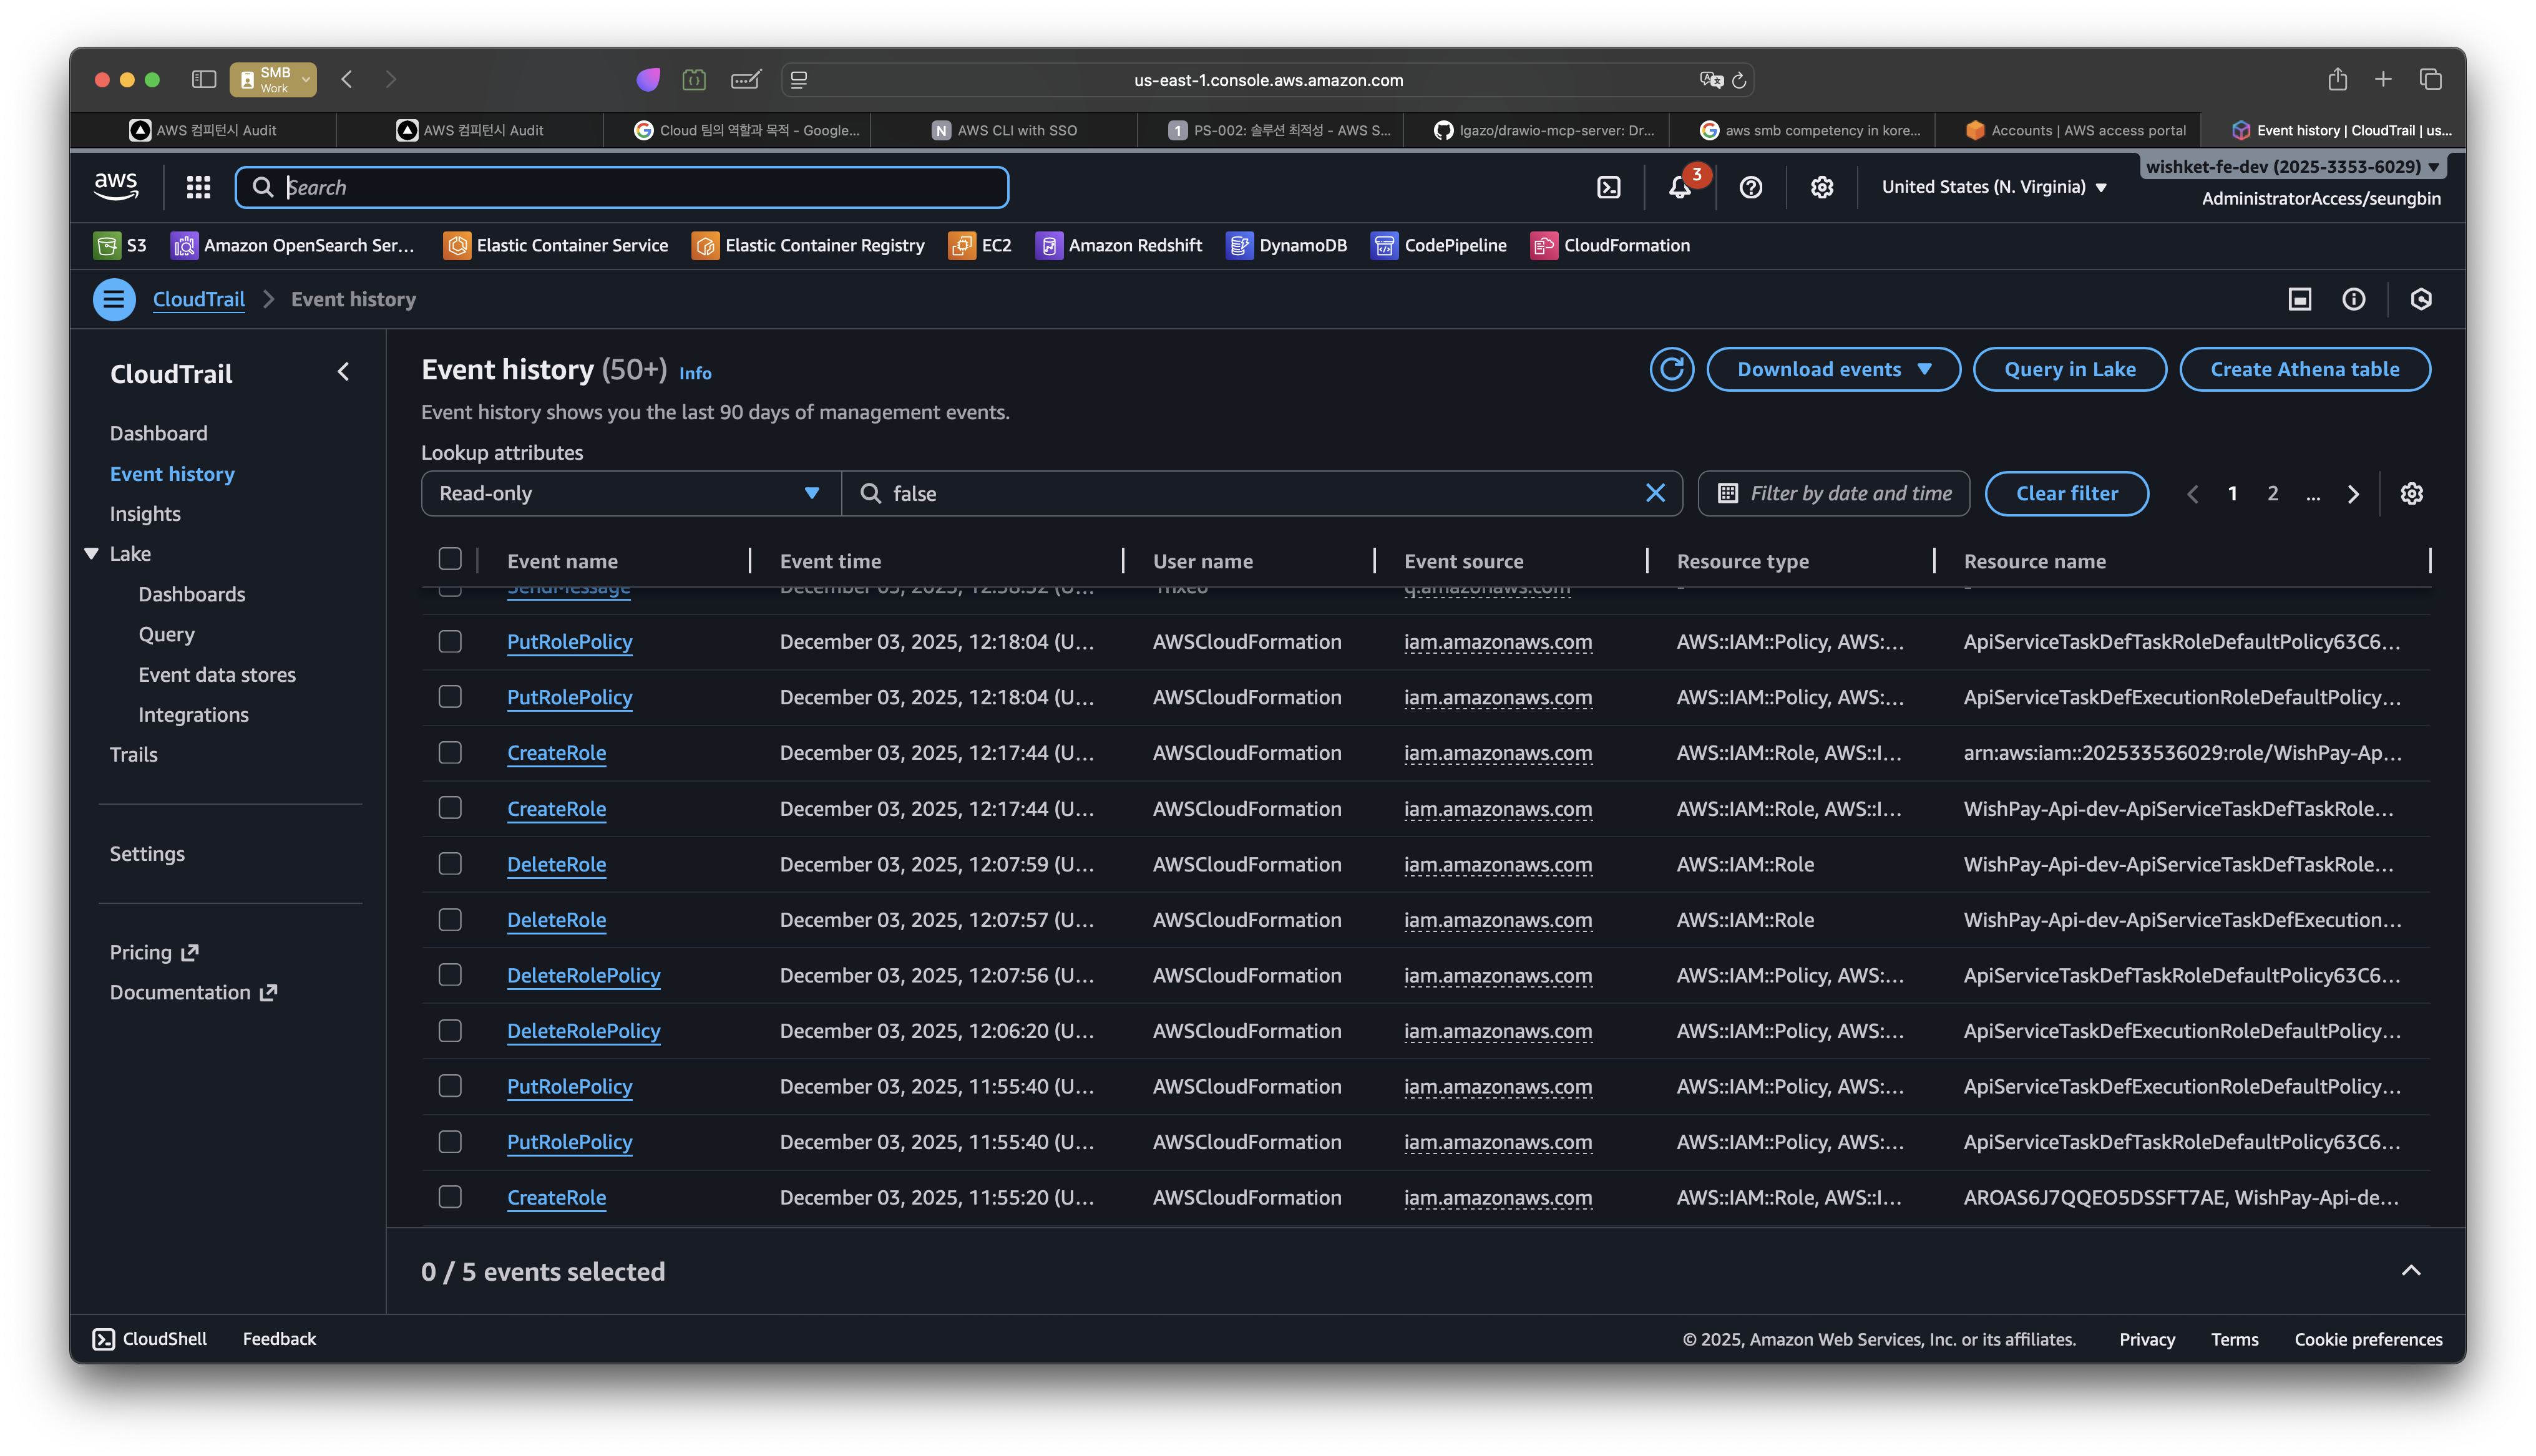2536x1456 pixels.
Task: Expand the Download events dropdown
Action: (1833, 369)
